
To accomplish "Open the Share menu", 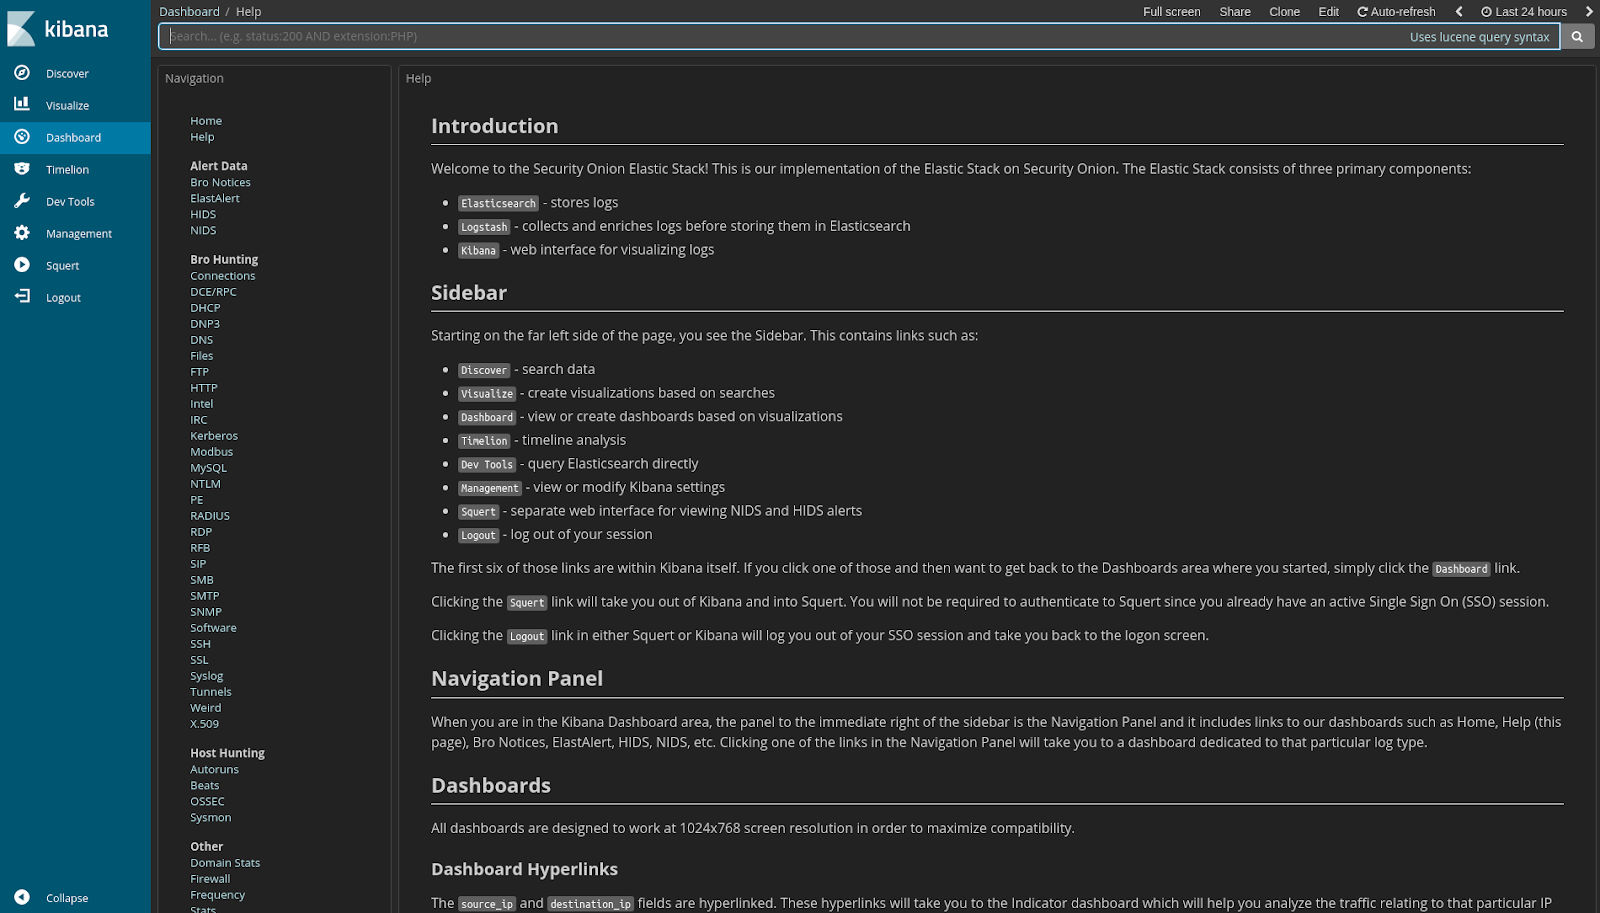I will pyautogui.click(x=1235, y=12).
